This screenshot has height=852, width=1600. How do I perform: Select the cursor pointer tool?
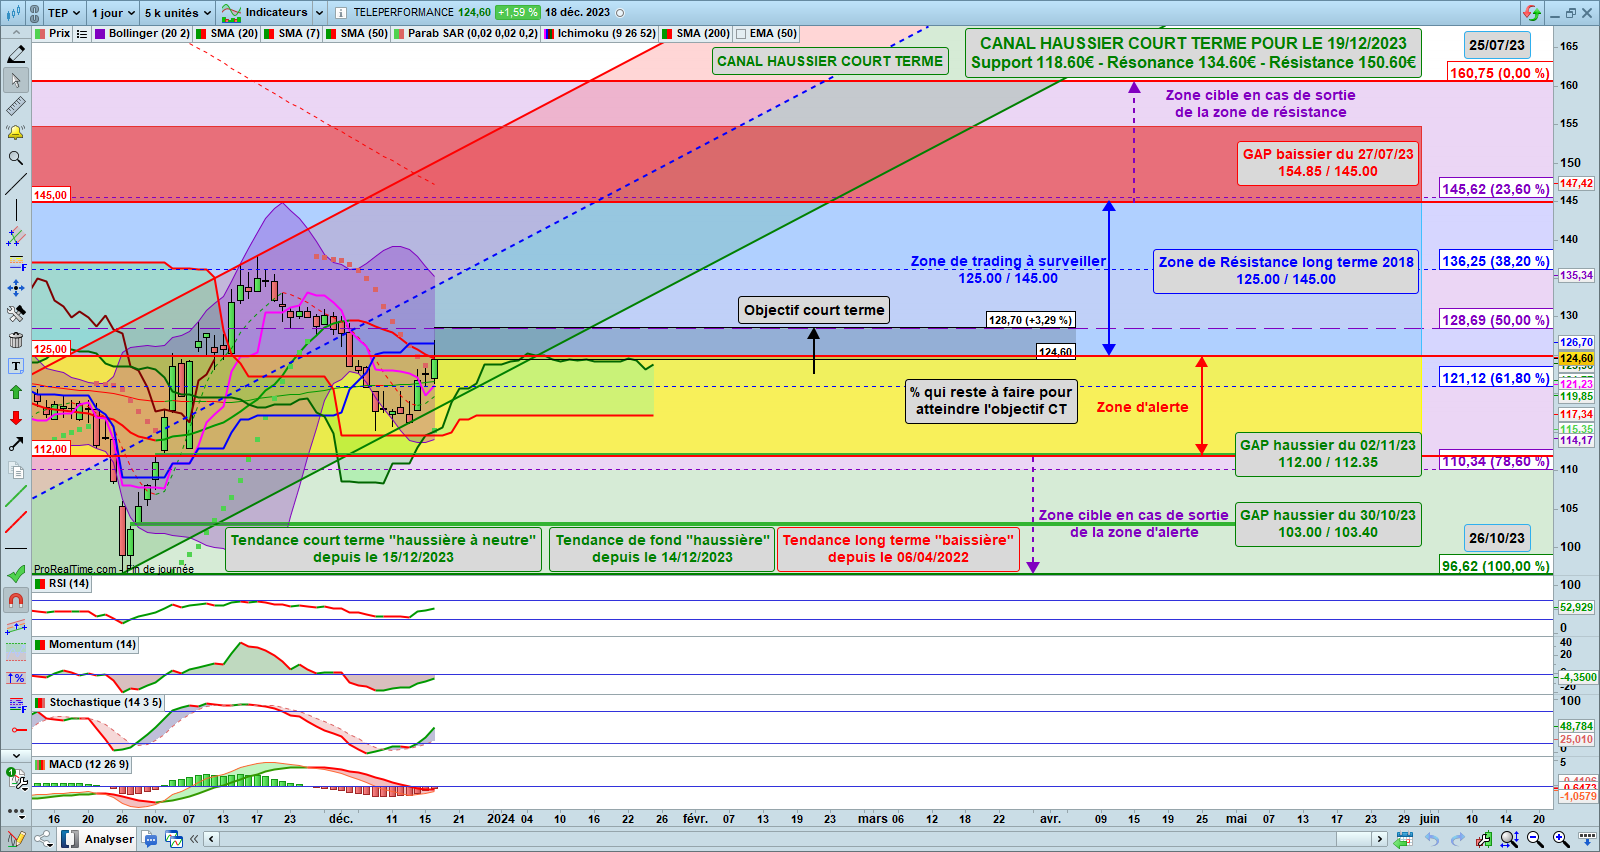16,80
